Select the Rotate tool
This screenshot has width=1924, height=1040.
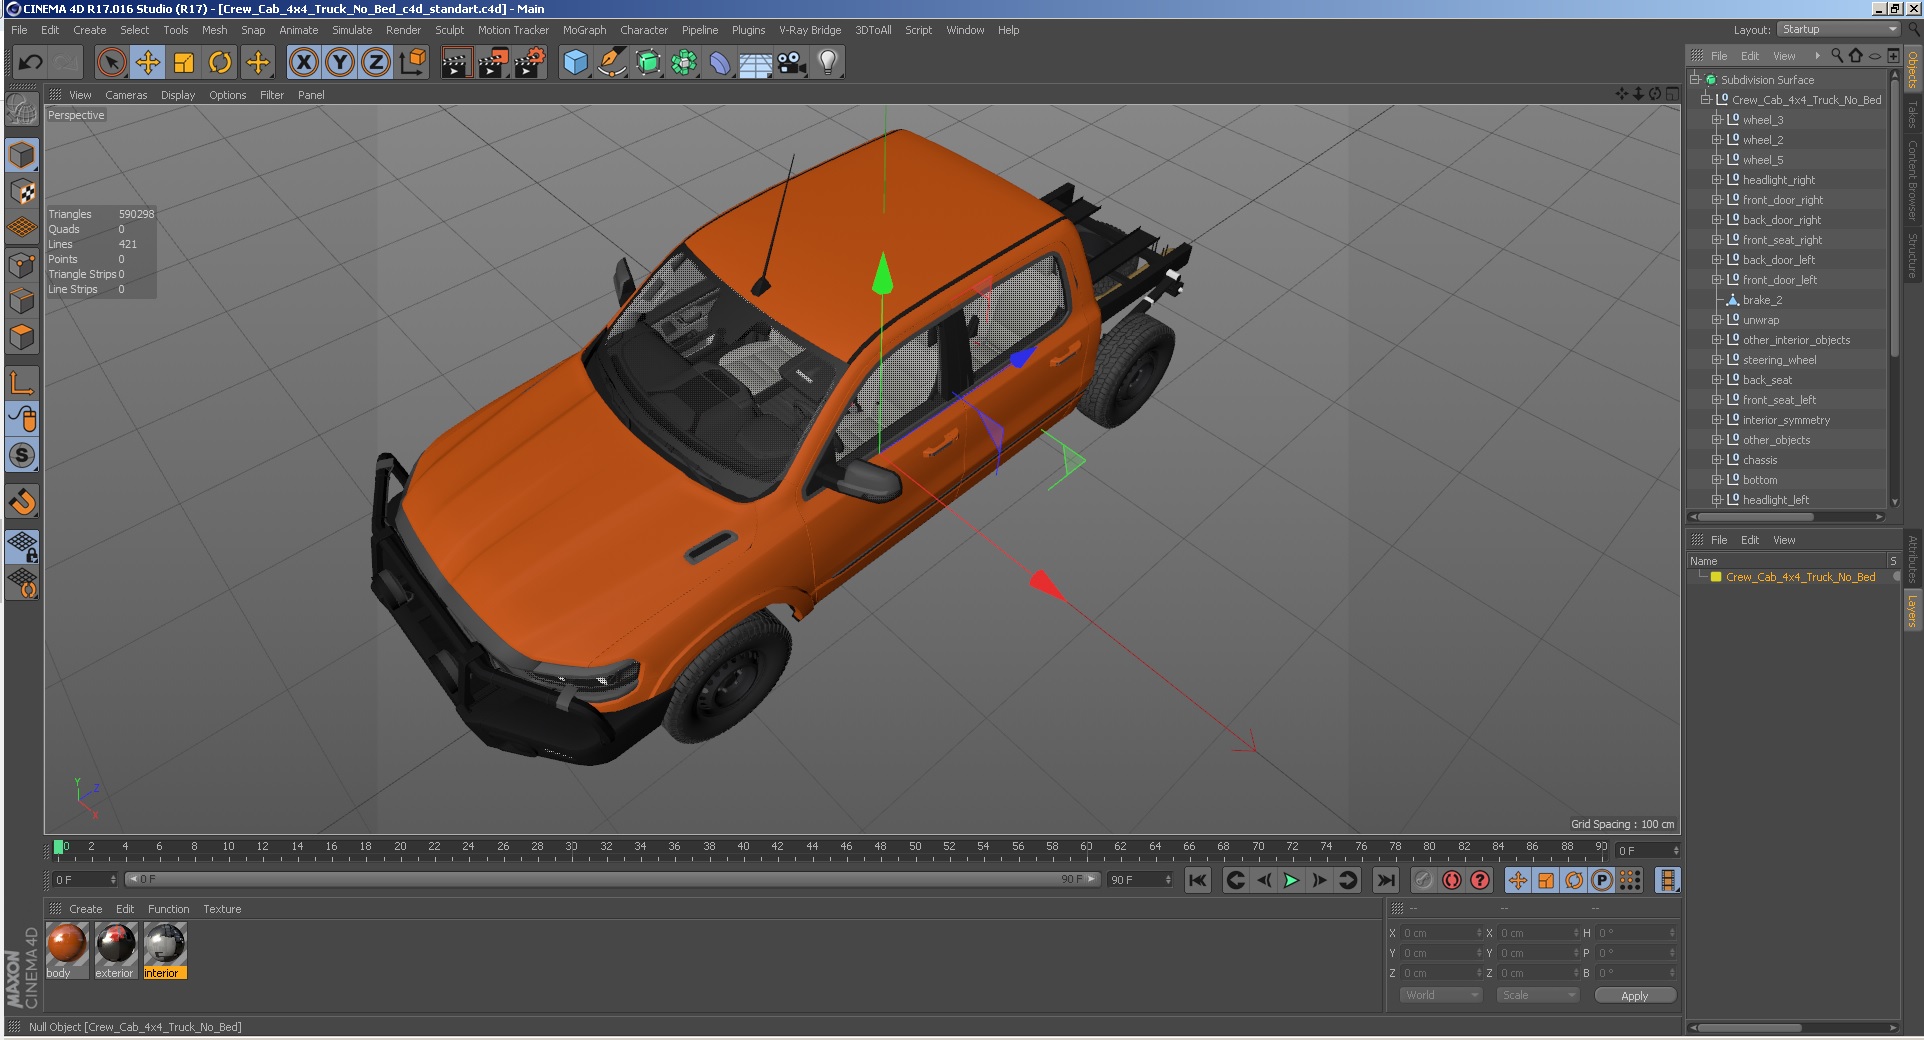(x=220, y=63)
